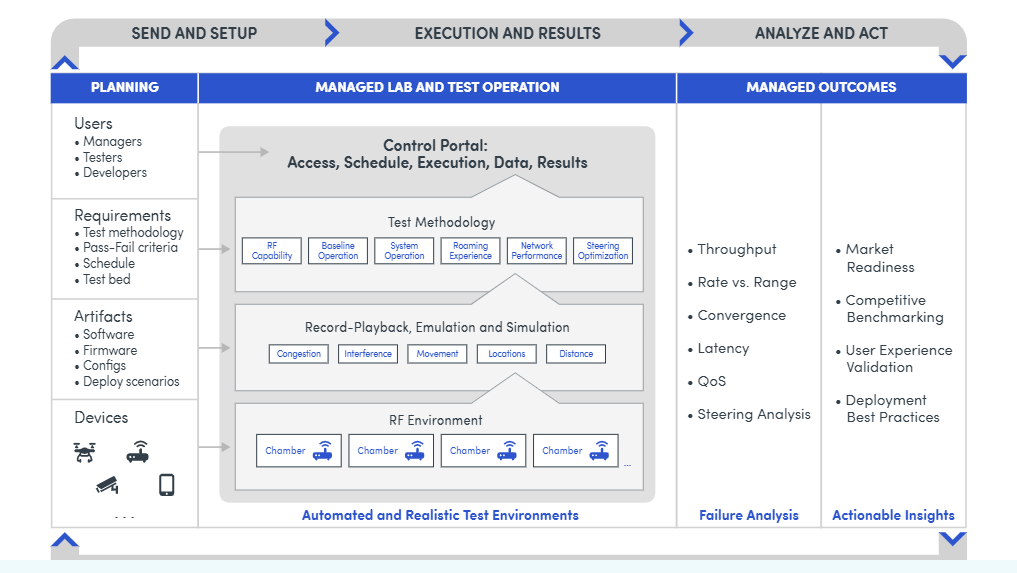1017x573 pixels.
Task: Click the Wi-Fi router icon under Devices
Action: coord(138,452)
